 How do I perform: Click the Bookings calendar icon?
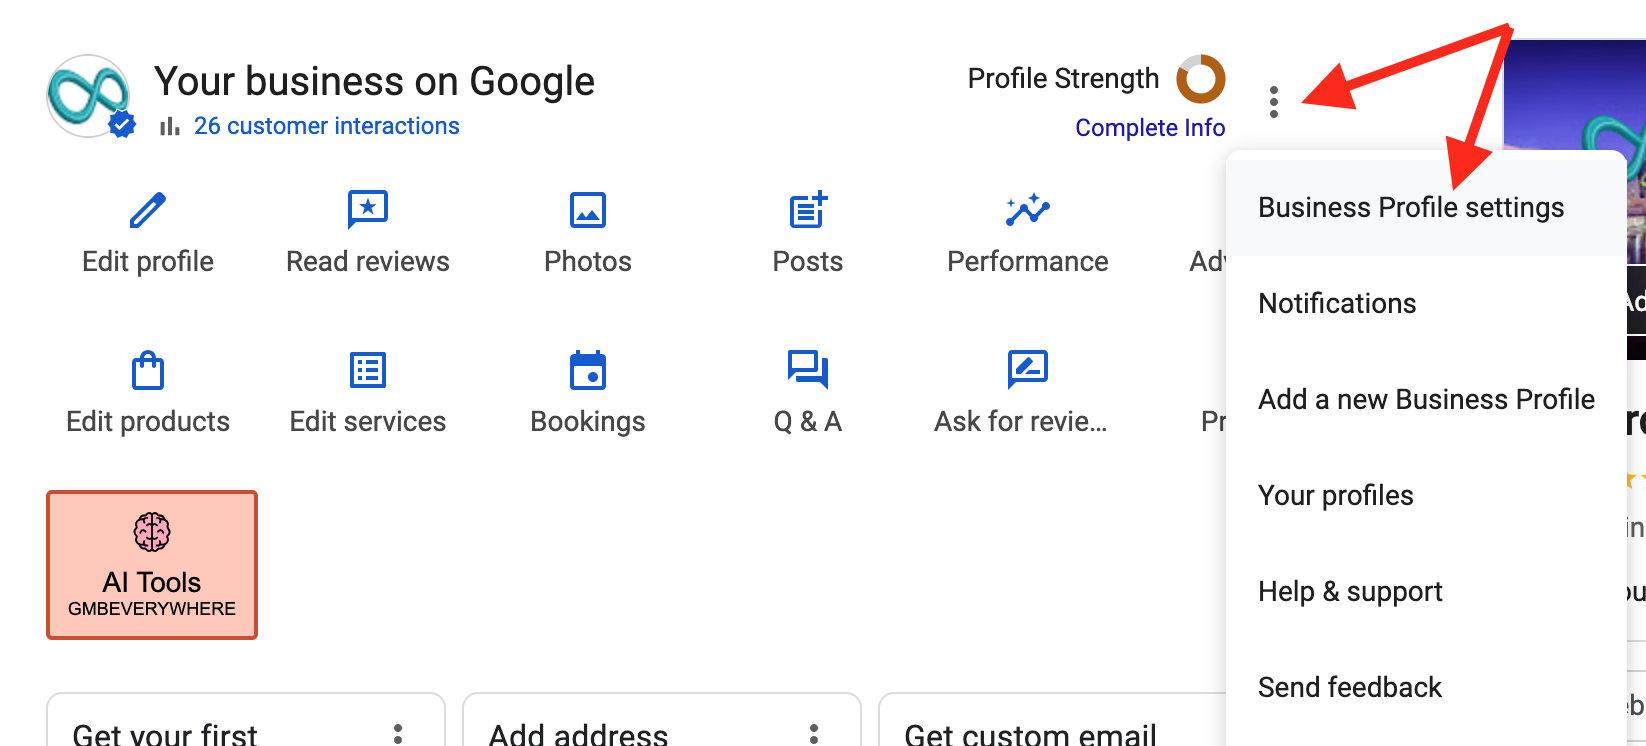588,370
